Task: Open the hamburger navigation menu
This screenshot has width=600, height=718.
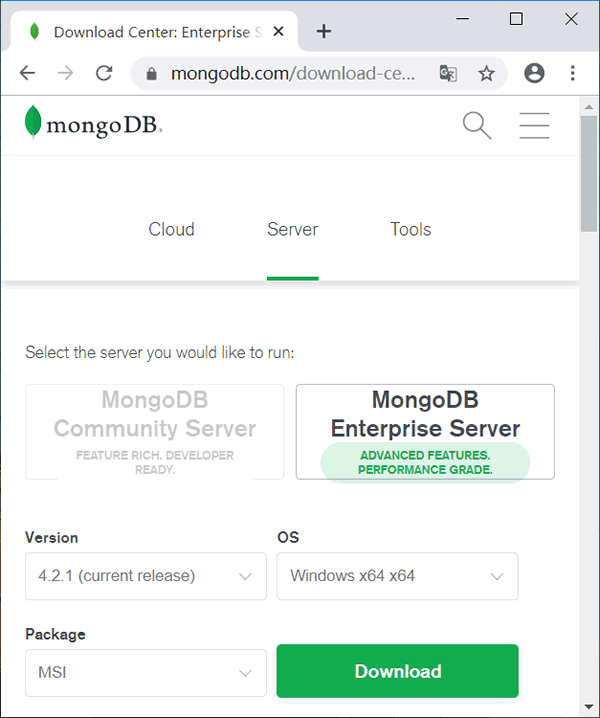Action: click(534, 125)
